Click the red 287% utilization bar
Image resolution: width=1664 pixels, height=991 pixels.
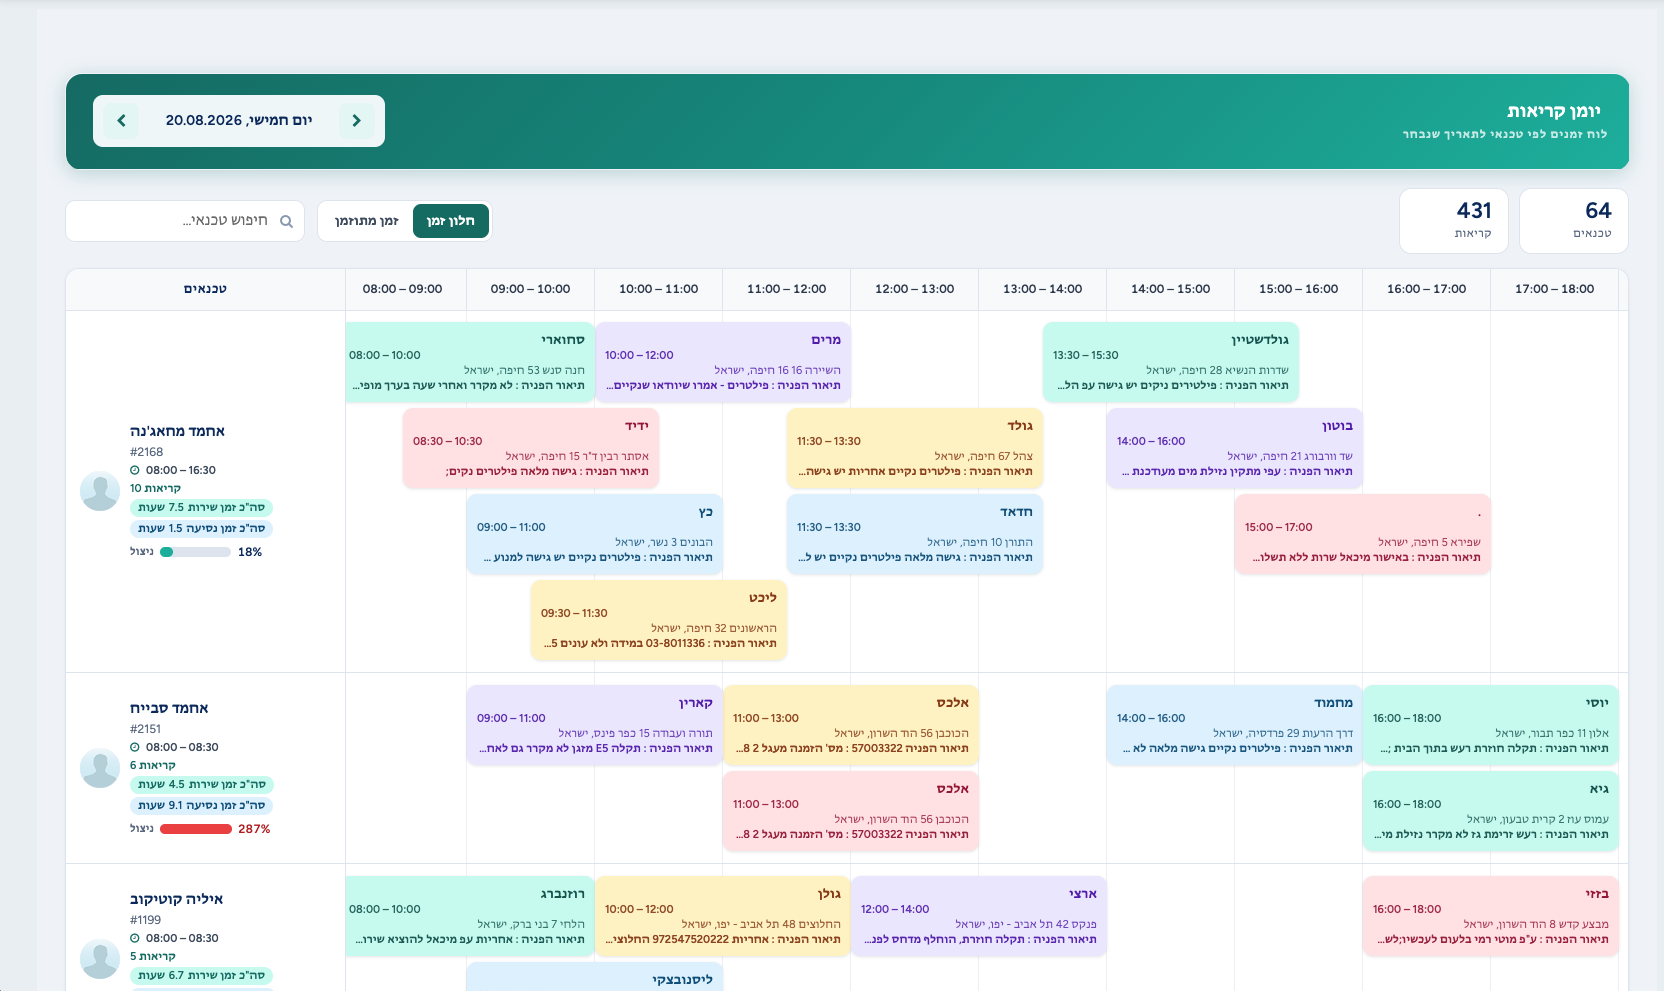click(x=195, y=829)
